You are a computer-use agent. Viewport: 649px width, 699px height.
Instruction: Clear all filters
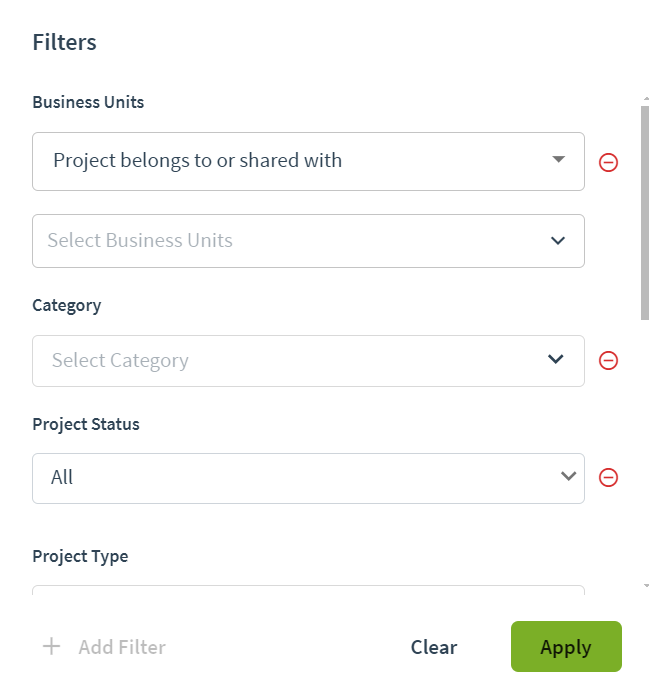[434, 647]
